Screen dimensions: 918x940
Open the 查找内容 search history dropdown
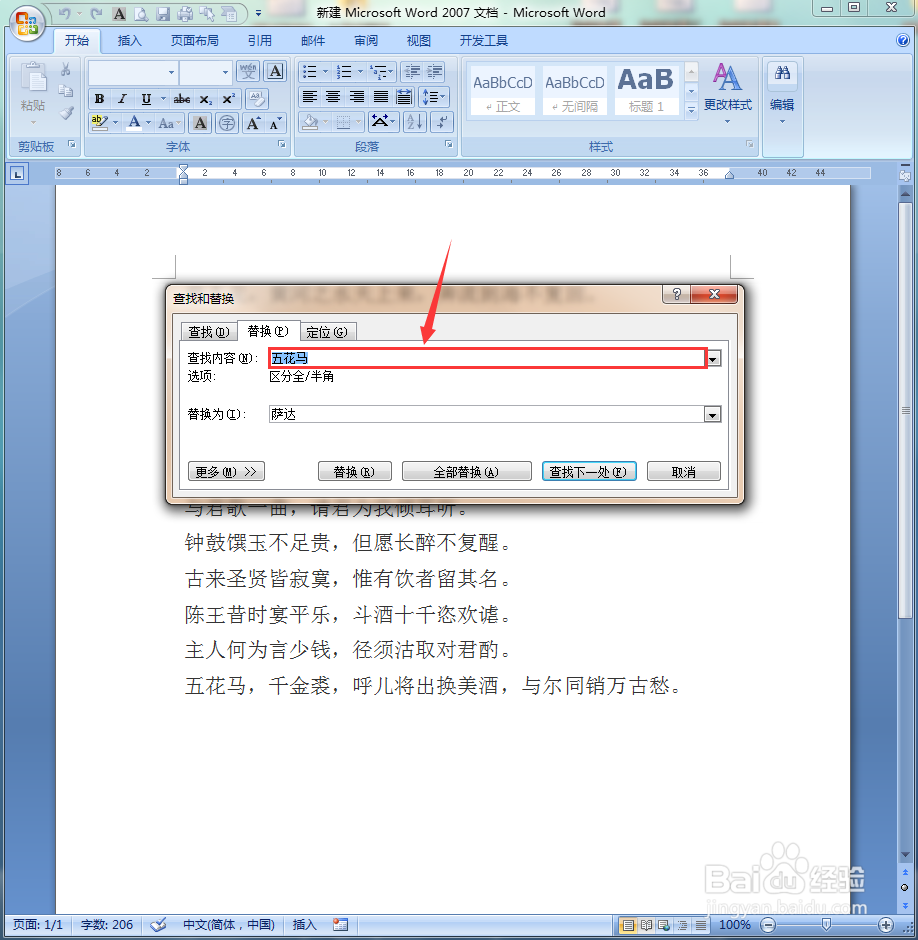[x=712, y=358]
